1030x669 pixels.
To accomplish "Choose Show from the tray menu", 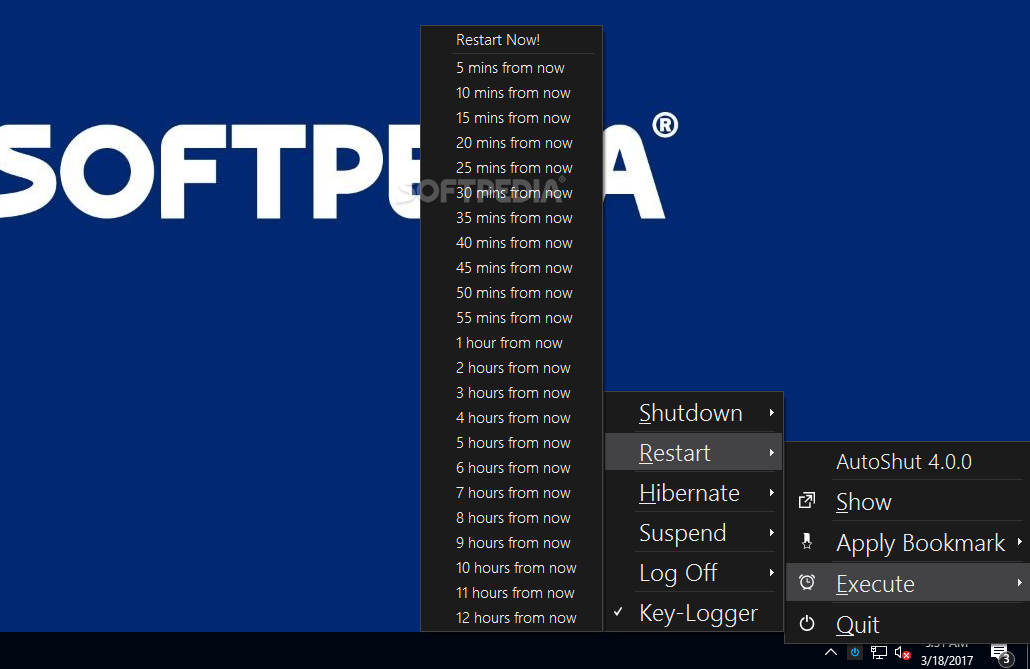I will click(908, 501).
